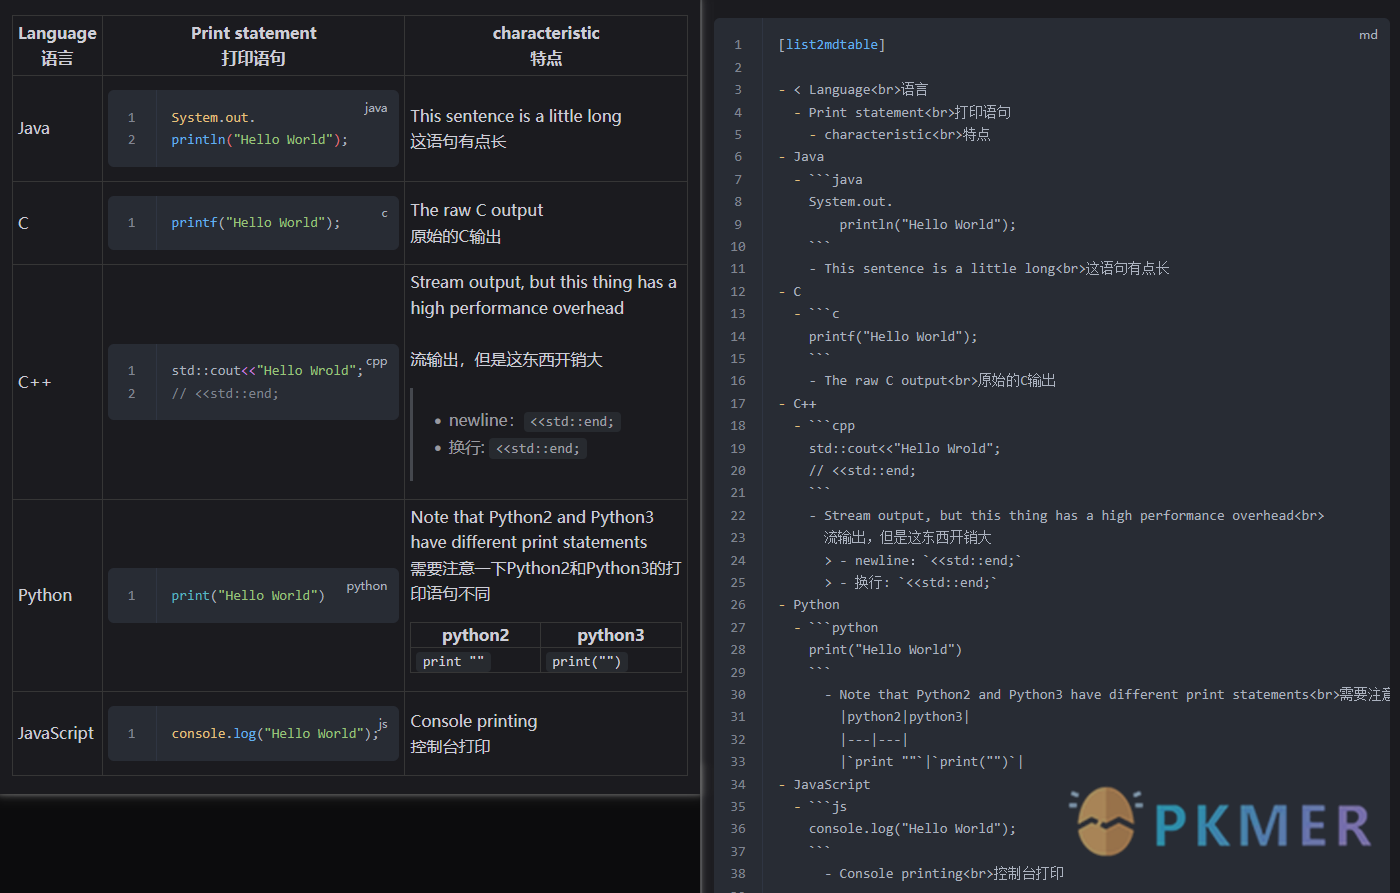Click "Stream output" text on editor line 22

tap(878, 516)
